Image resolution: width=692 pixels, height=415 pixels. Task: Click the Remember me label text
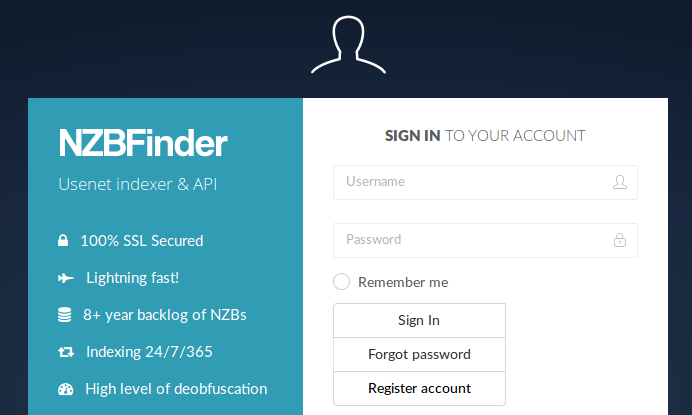click(x=403, y=282)
